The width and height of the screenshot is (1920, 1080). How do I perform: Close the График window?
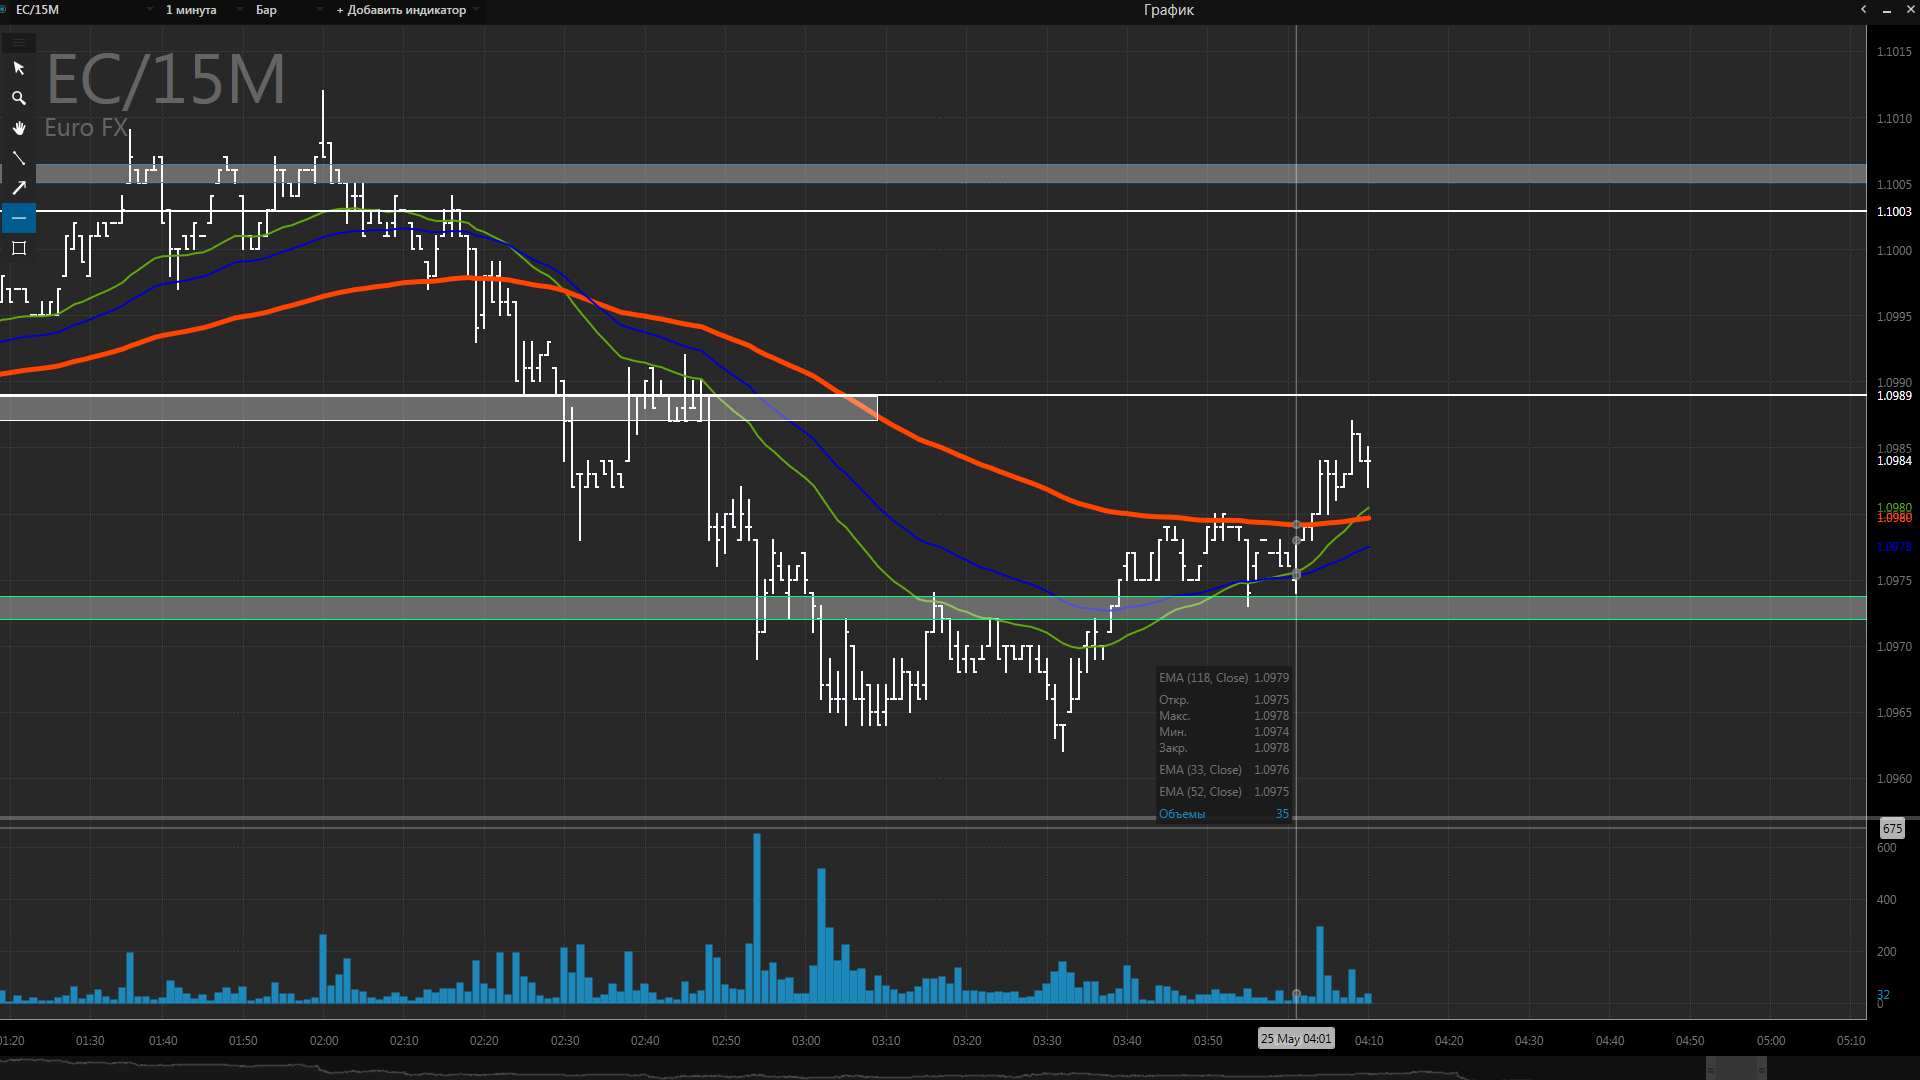tap(1909, 10)
